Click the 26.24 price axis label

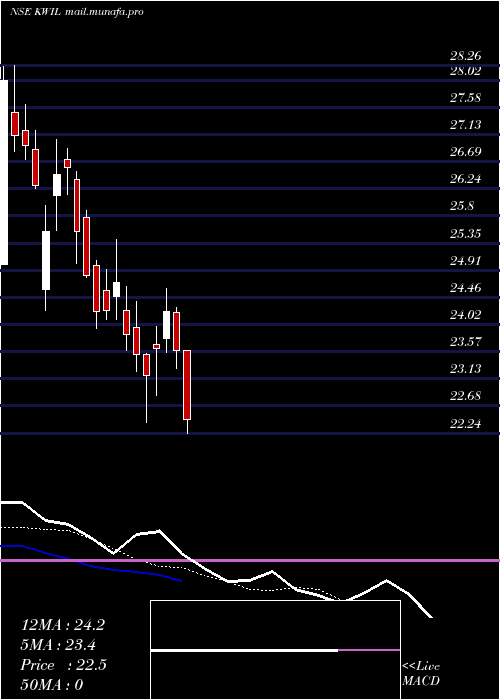(x=465, y=179)
